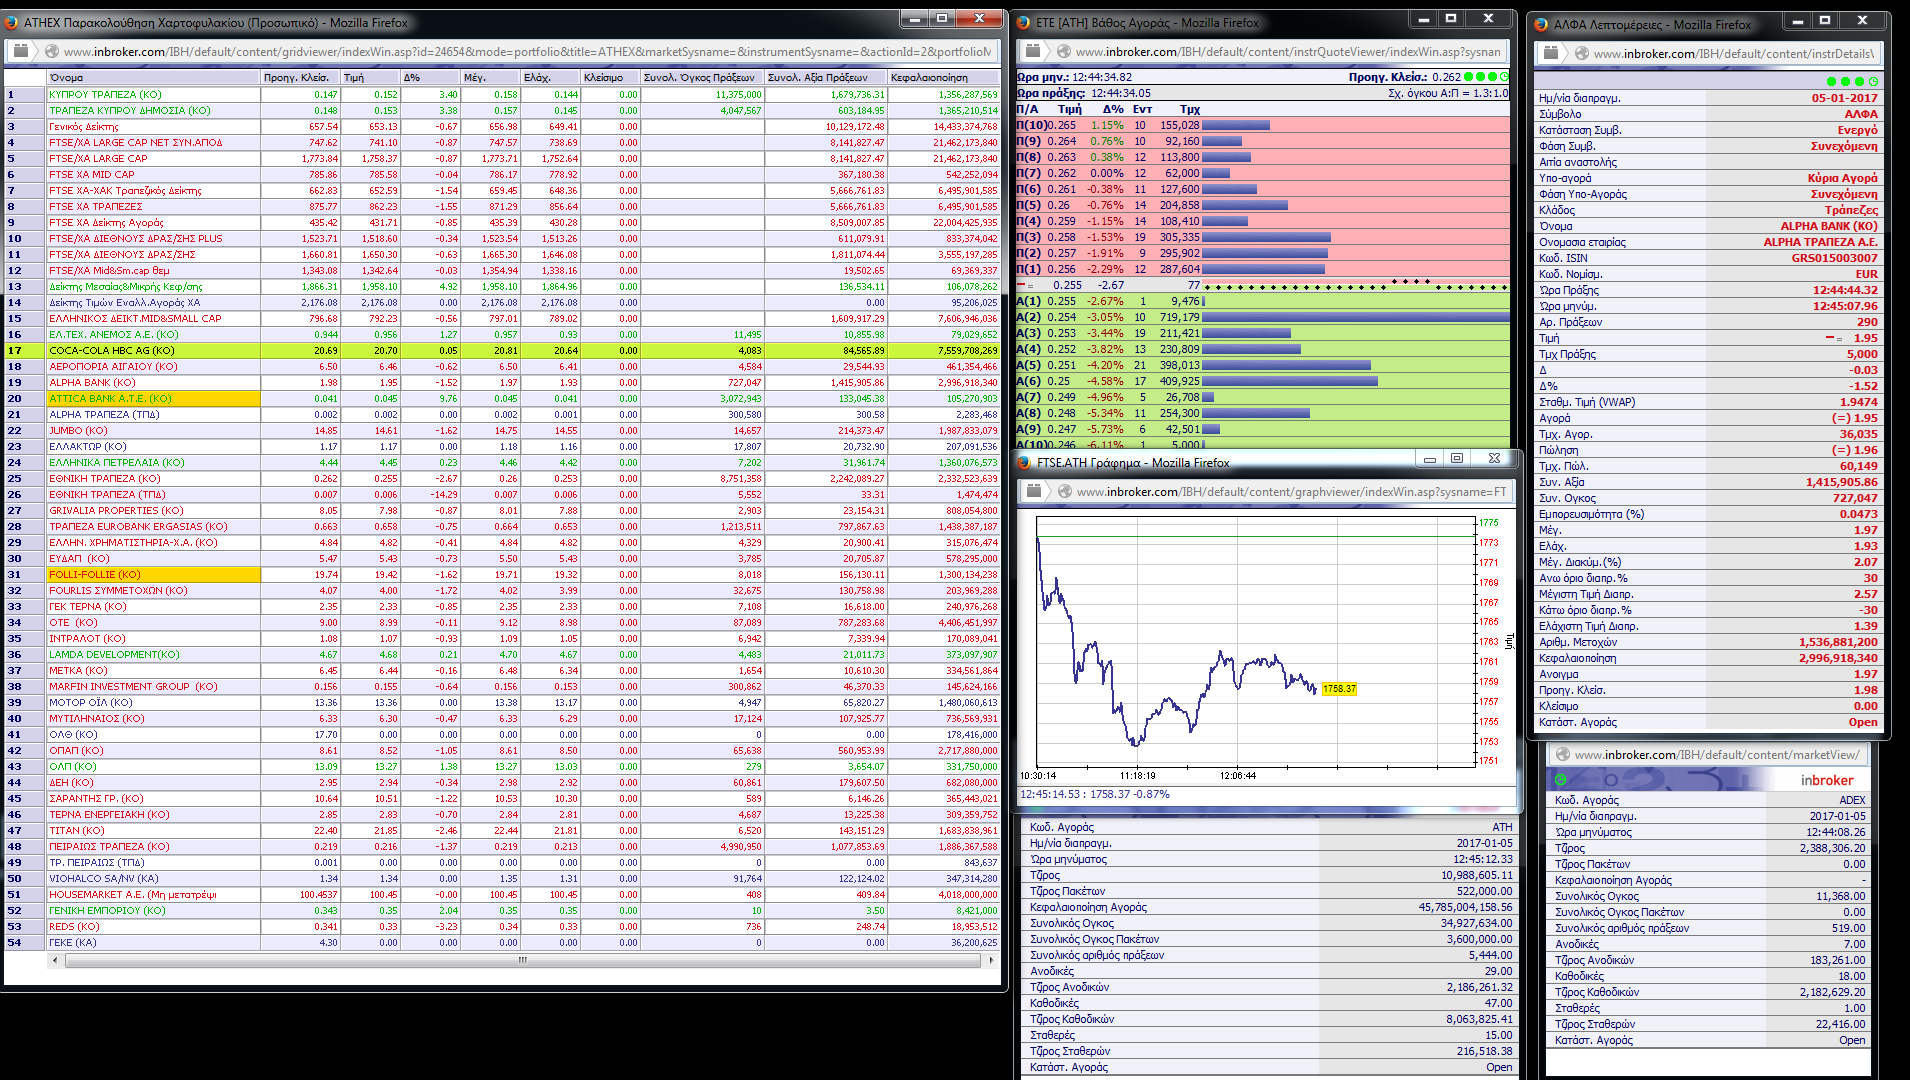The width and height of the screenshot is (1910, 1080).
Task: Click the green refresh icon in the inbroker ADEX panel
Action: pyautogui.click(x=1560, y=779)
